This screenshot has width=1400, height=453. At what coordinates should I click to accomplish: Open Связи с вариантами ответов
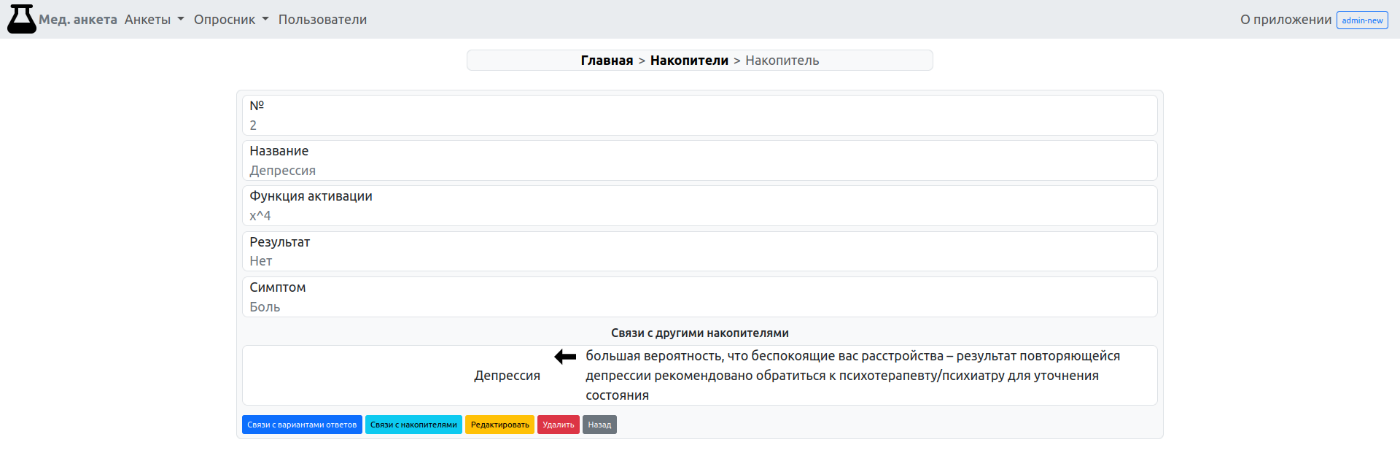point(302,425)
